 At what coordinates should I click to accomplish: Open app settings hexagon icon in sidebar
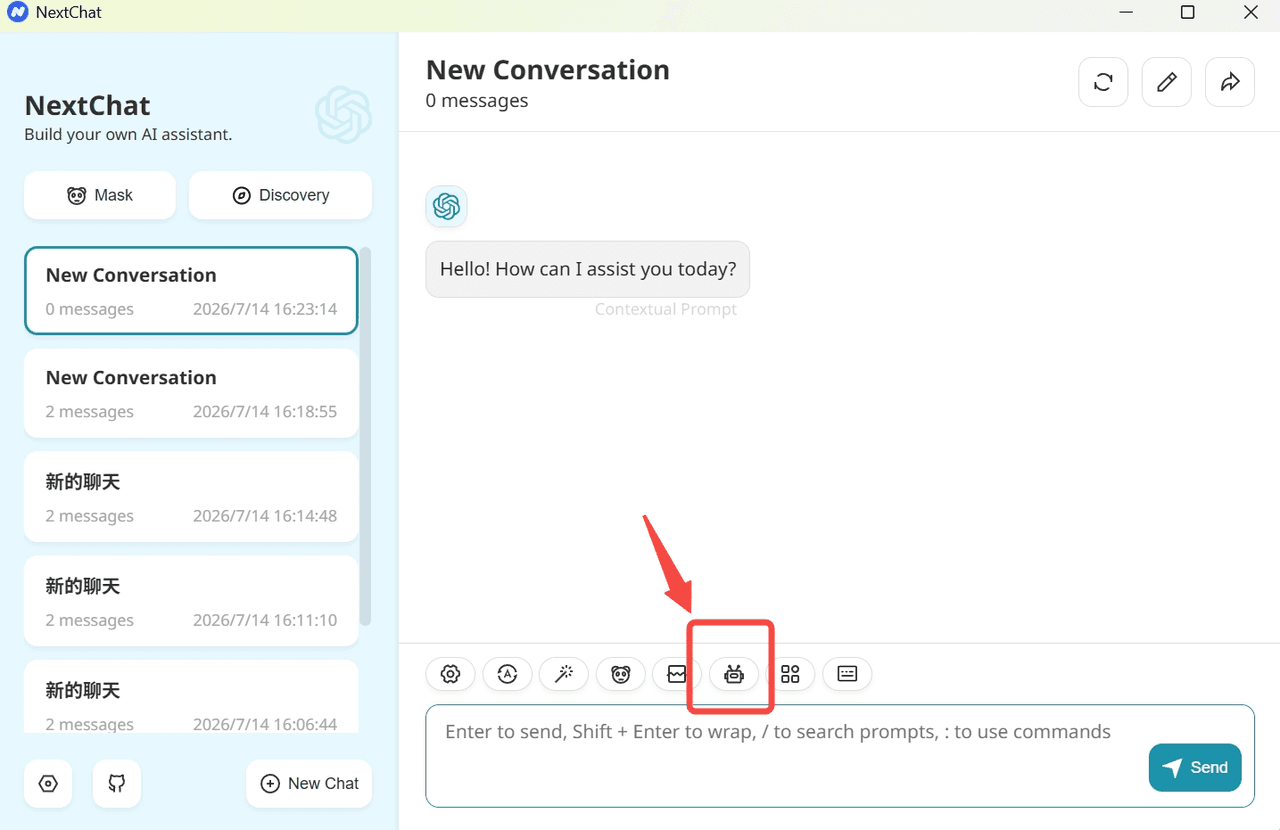pos(48,783)
